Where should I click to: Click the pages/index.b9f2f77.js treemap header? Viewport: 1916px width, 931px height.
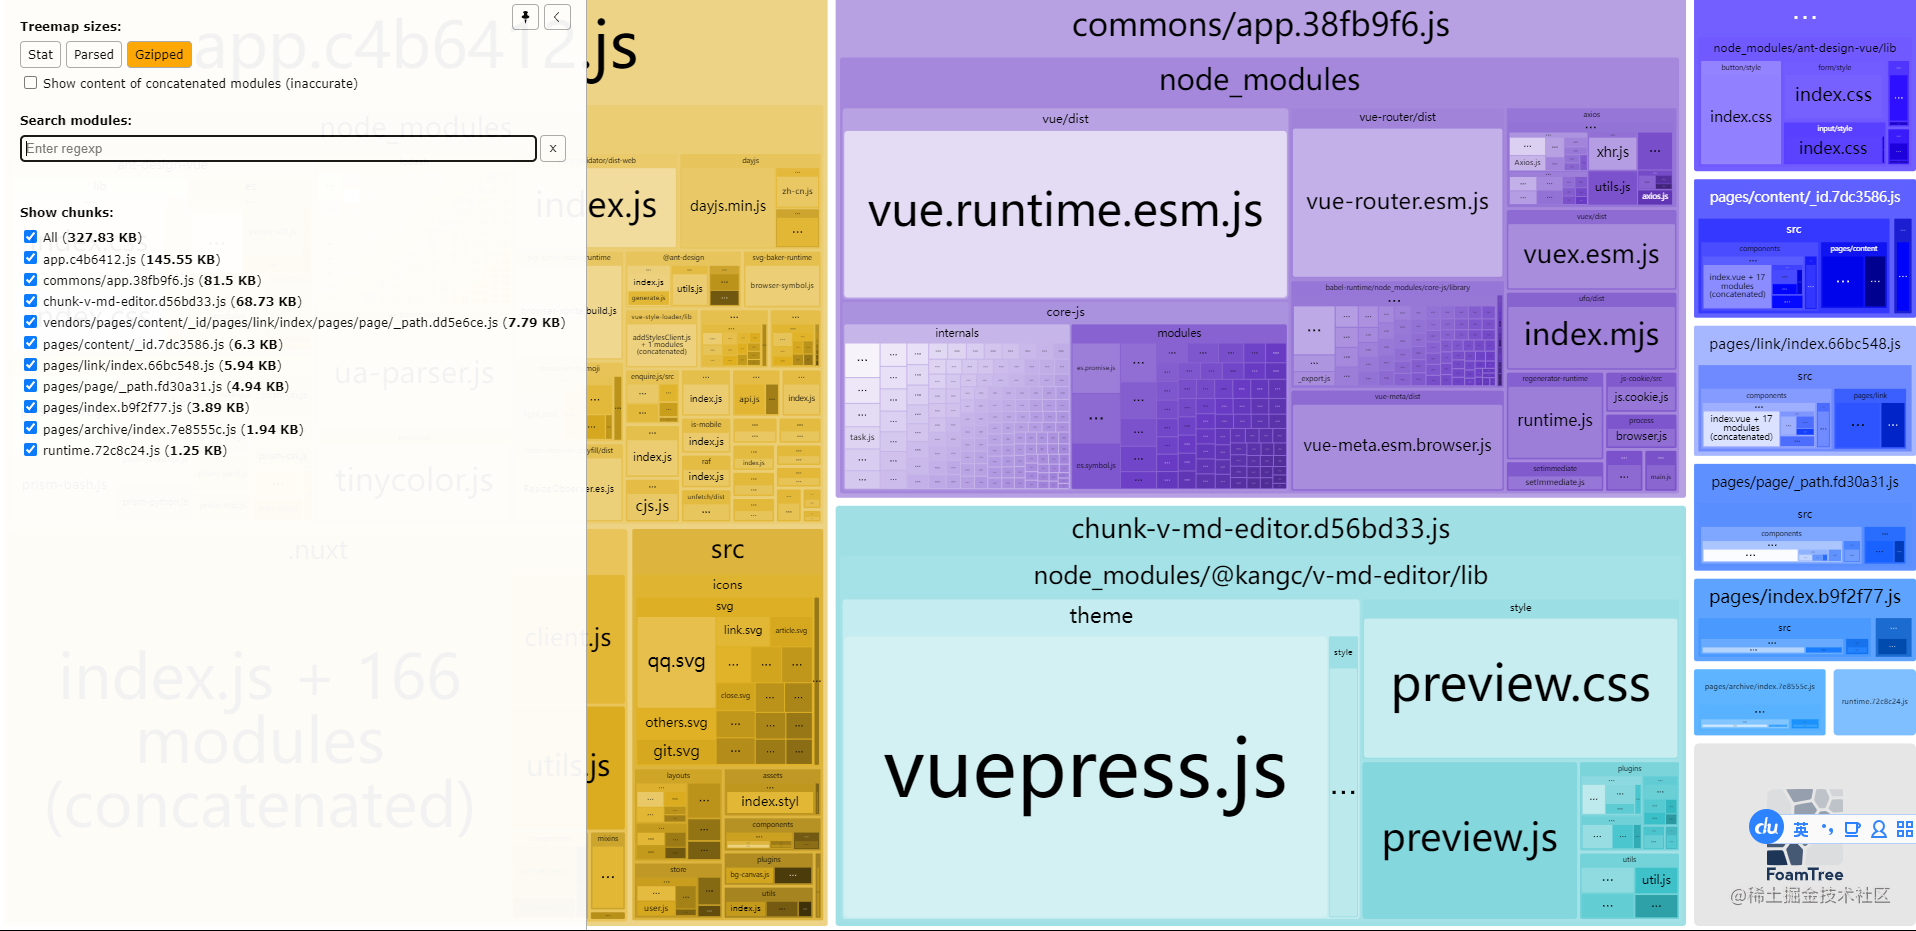(x=1804, y=597)
